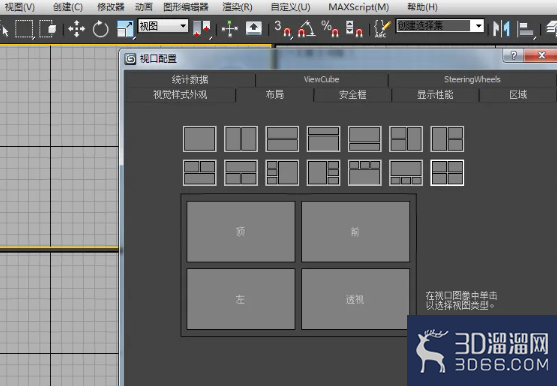
Task: Close the 视口配置 dialog
Action: tap(541, 55)
